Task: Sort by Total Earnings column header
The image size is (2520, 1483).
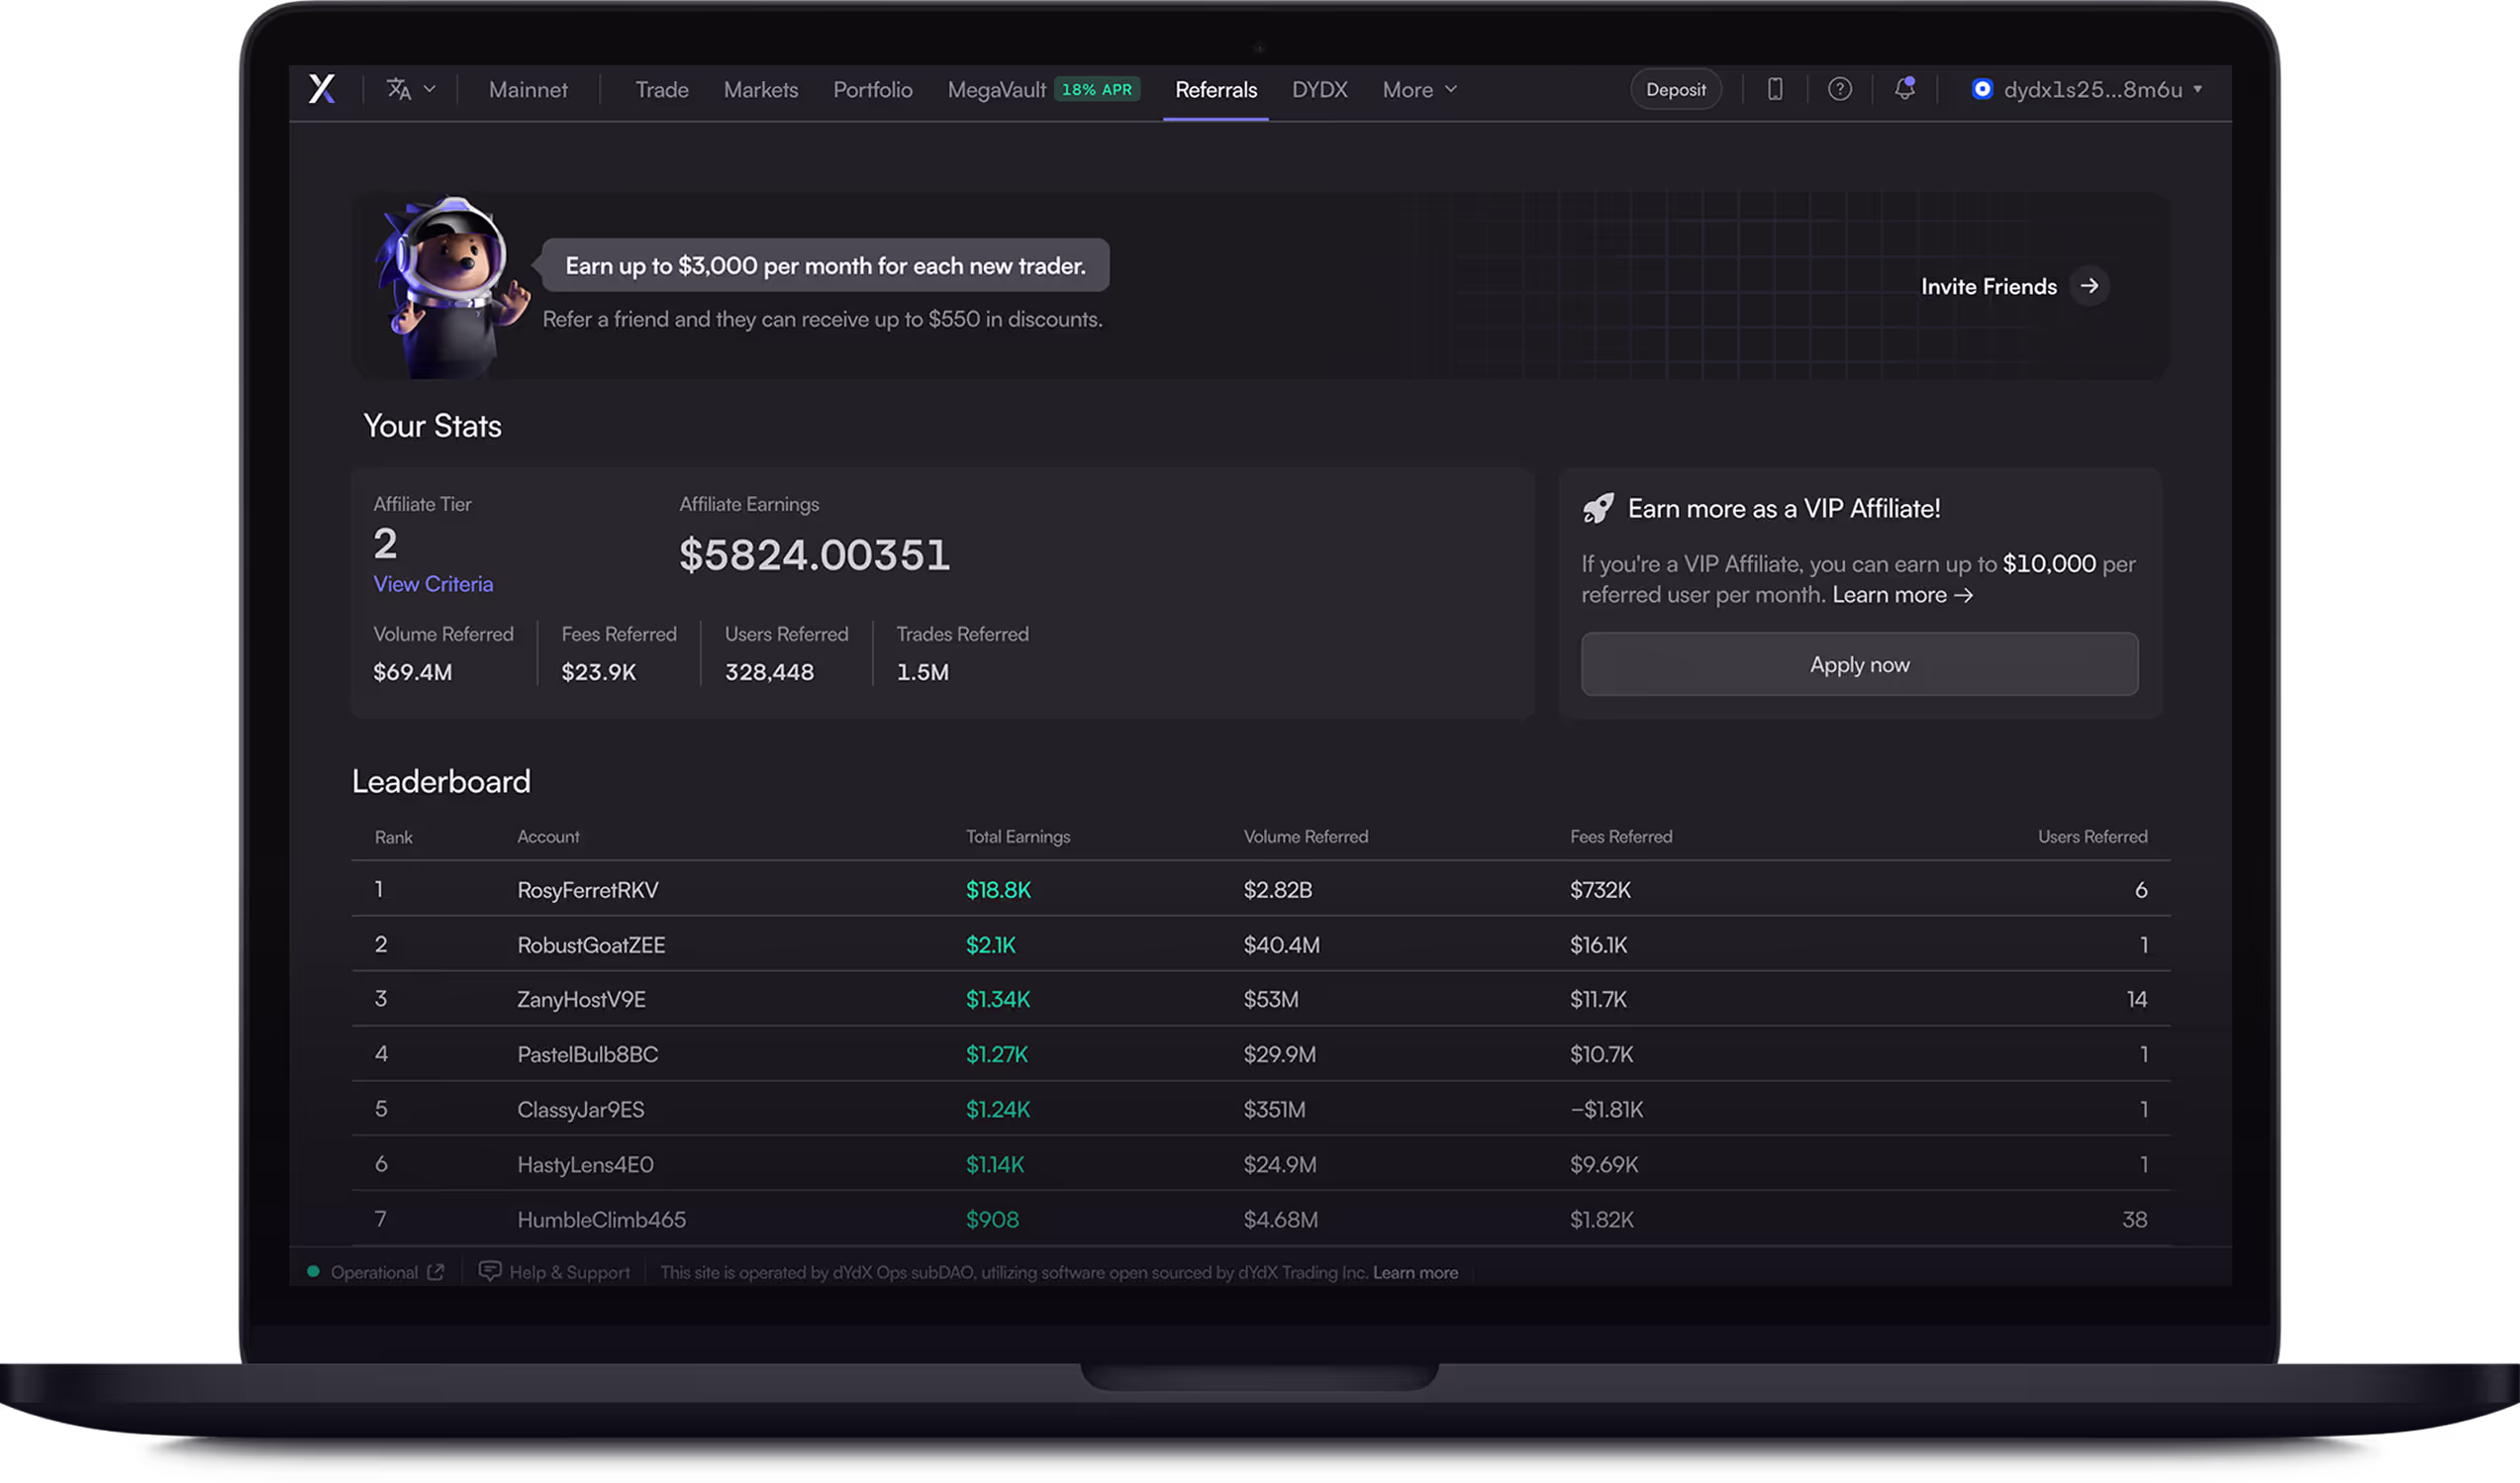Action: 1018,836
